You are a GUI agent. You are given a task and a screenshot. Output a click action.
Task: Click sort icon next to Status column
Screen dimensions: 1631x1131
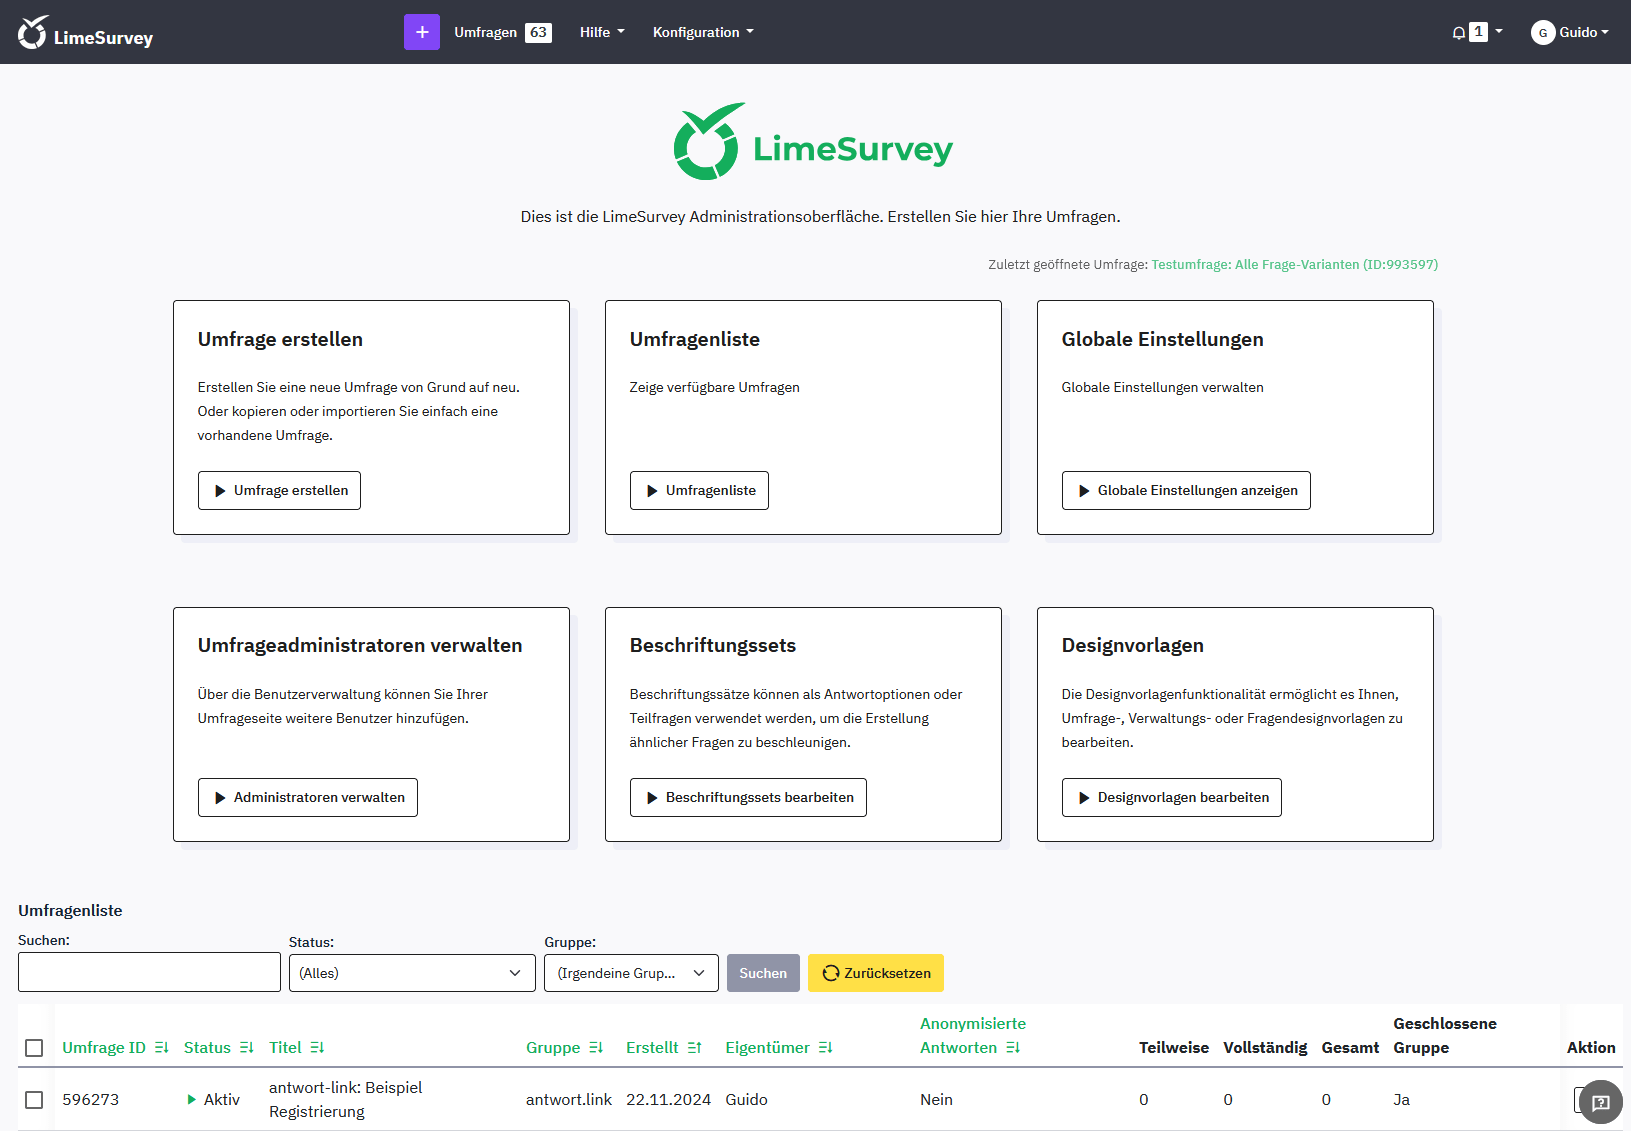point(247,1048)
